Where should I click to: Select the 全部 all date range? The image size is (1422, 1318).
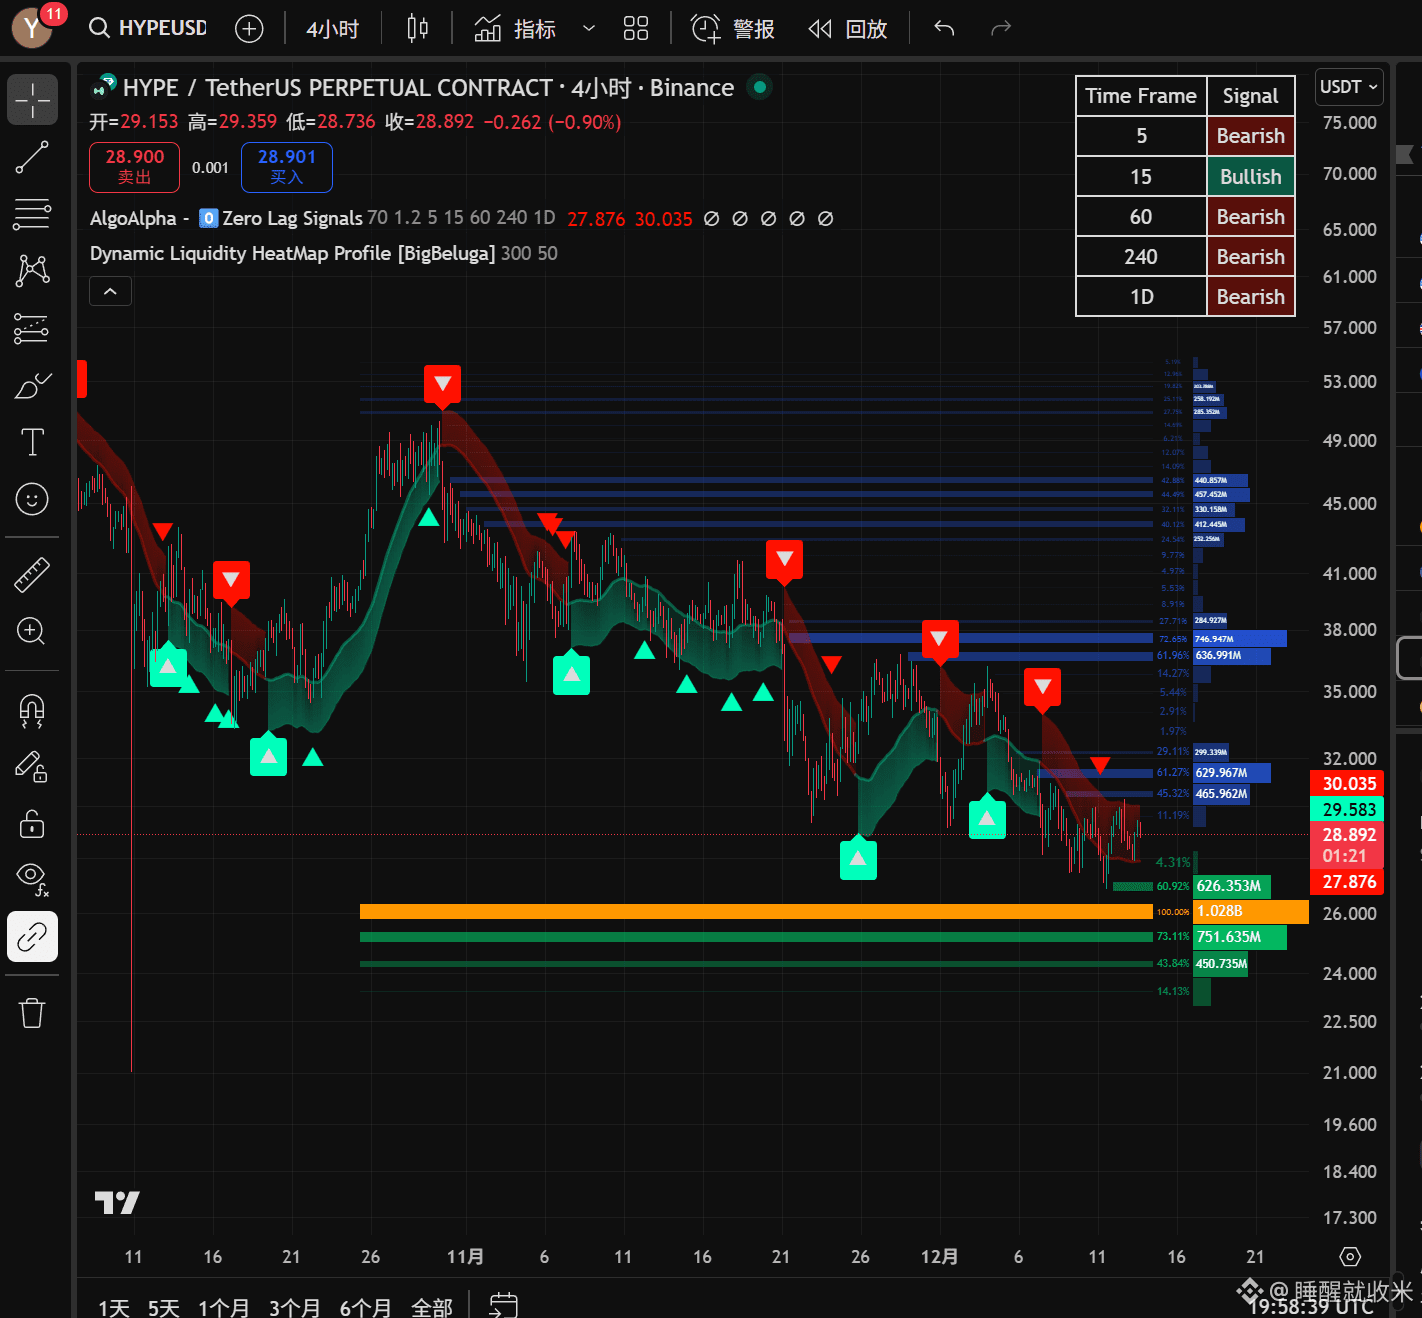(x=432, y=1307)
